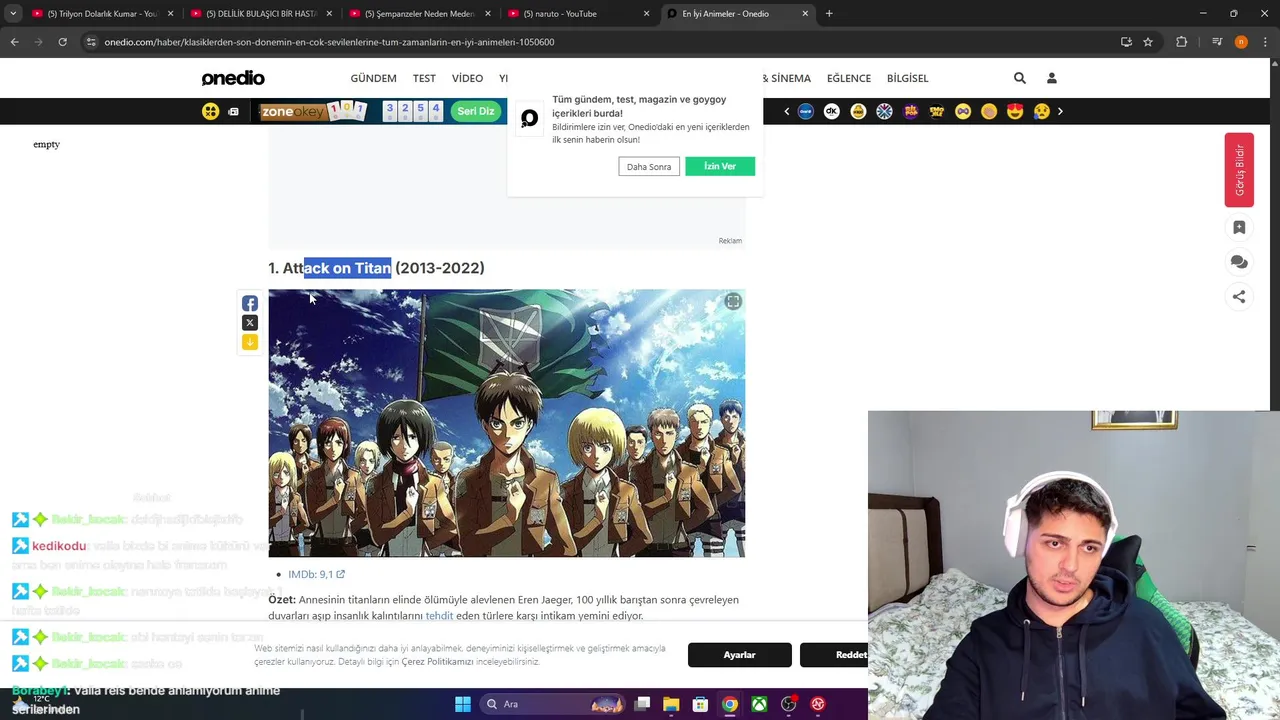Open Microsoft Store from taskbar
1280x720 pixels.
tap(700, 704)
